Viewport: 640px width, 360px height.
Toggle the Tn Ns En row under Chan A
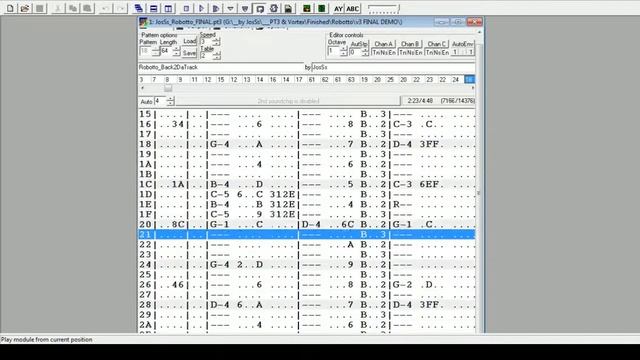[x=384, y=52]
